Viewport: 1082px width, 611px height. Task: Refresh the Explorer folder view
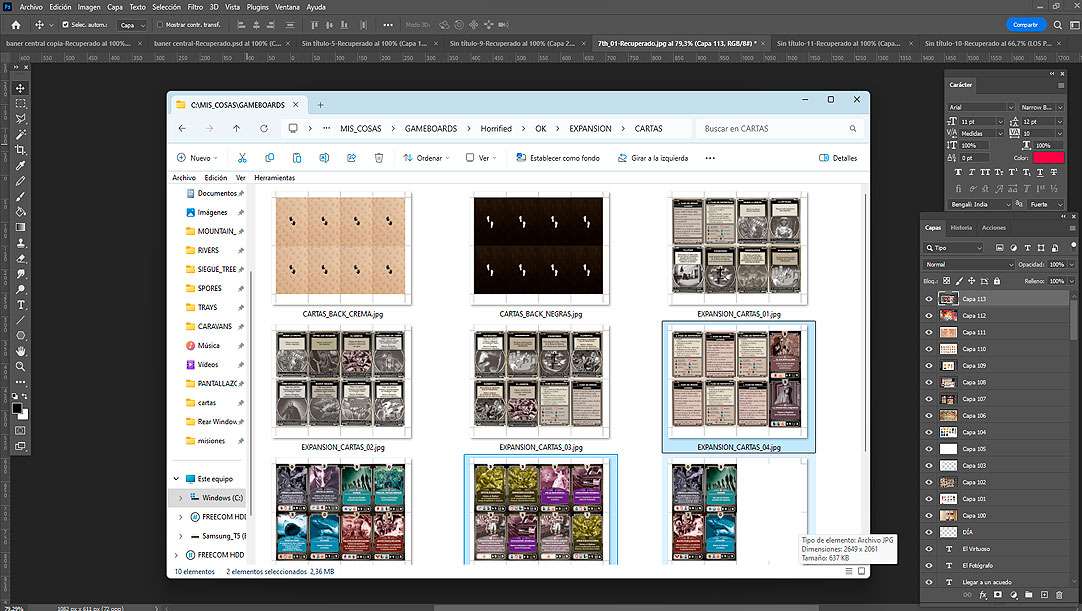(264, 129)
